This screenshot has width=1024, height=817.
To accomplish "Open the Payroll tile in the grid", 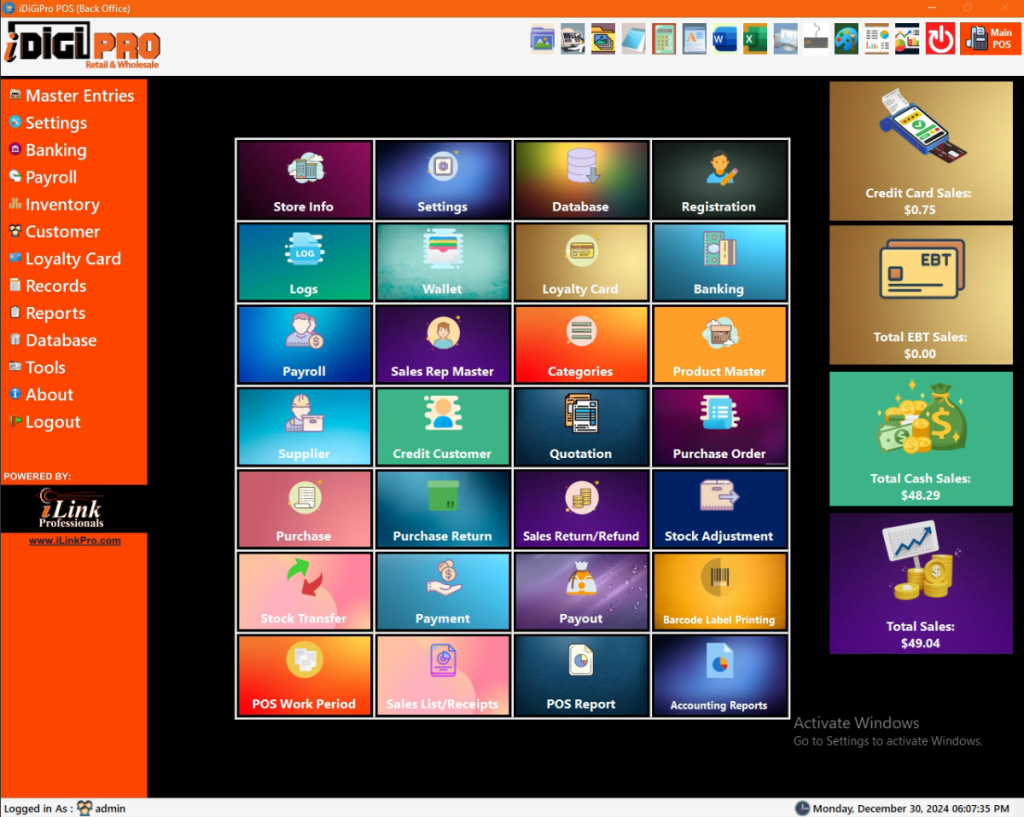I will [x=304, y=344].
